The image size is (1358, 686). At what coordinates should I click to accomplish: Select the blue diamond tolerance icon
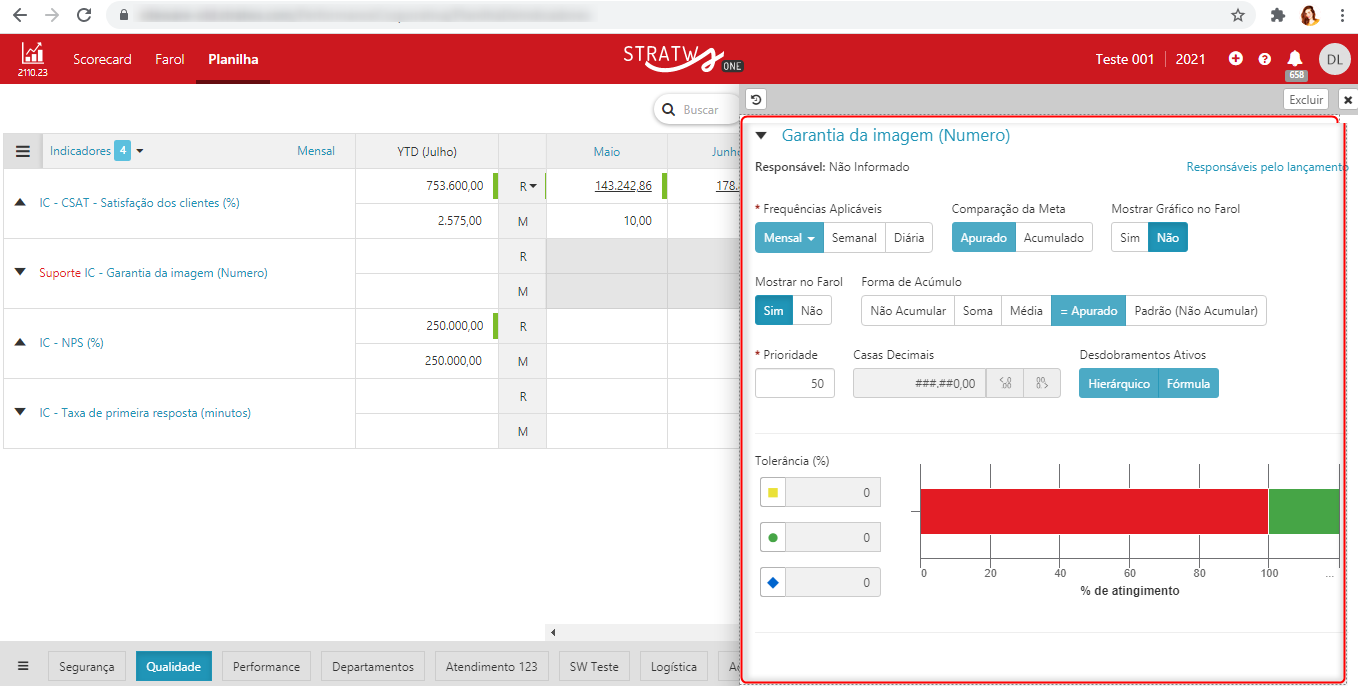coord(773,582)
